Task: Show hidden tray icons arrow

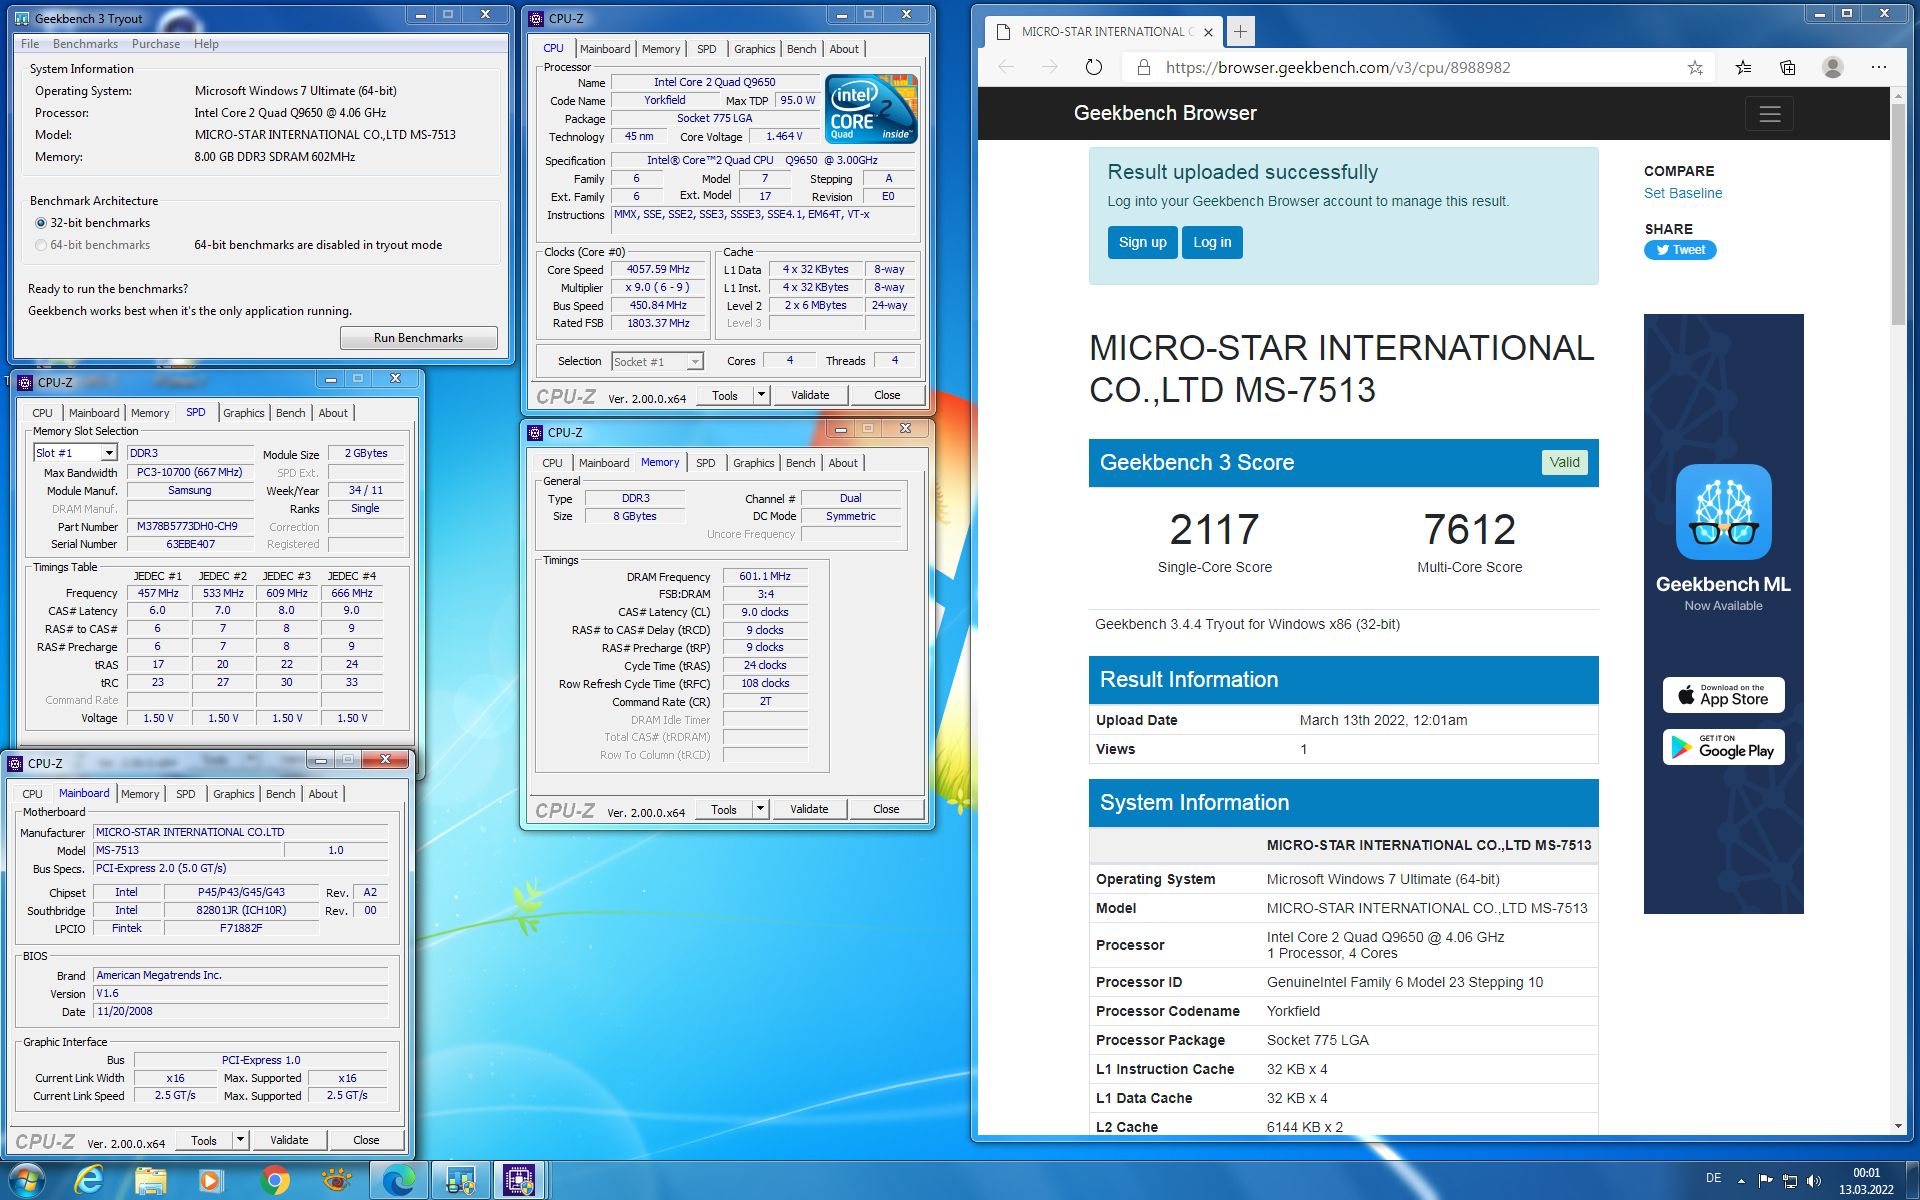Action: (x=1741, y=1181)
